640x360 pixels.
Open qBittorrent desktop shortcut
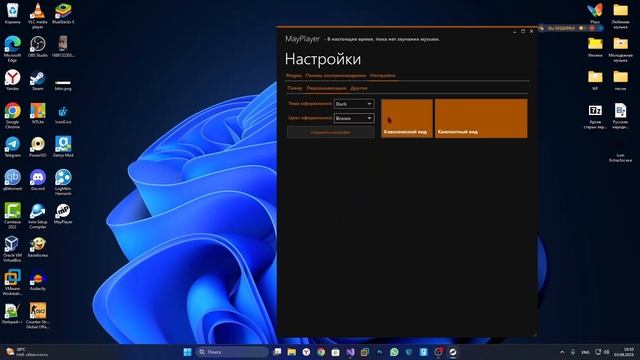pos(13,180)
